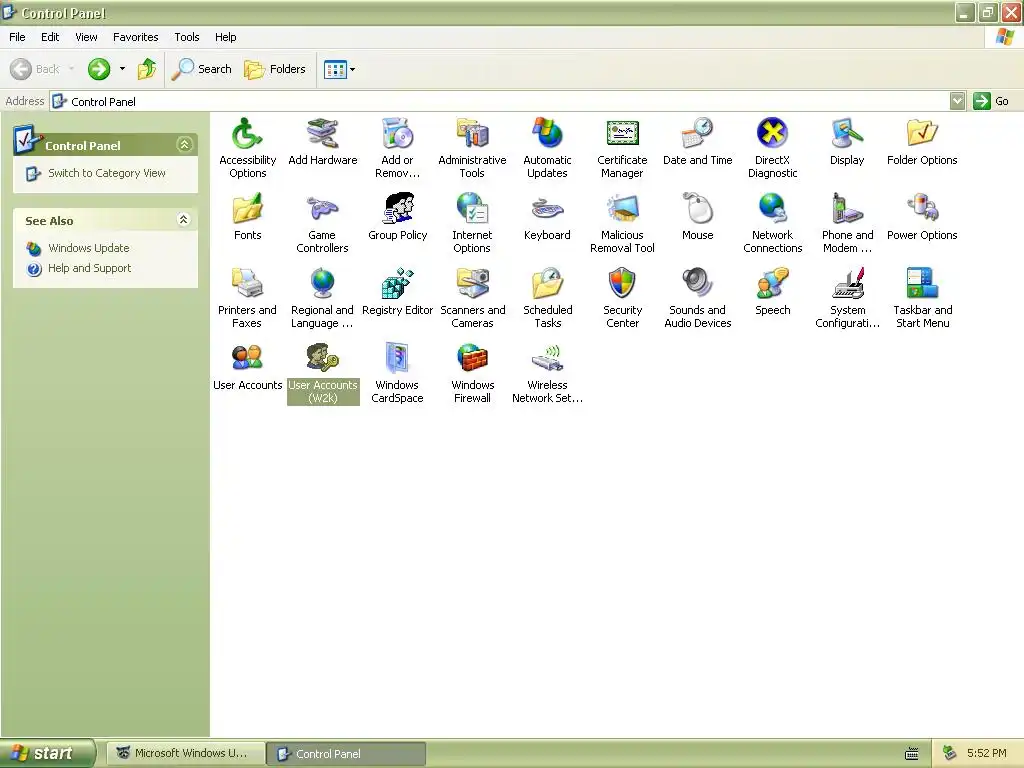Select System Configuration icon

click(847, 284)
